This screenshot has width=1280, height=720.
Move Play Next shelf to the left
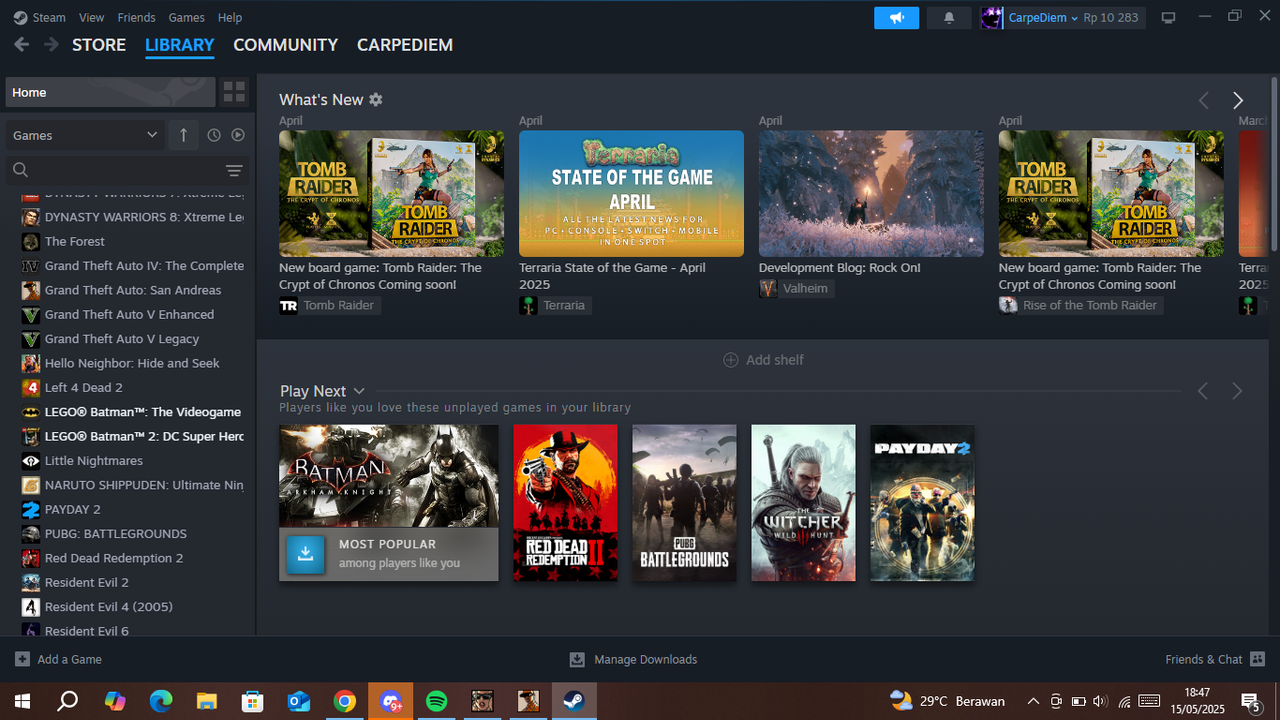1203,391
